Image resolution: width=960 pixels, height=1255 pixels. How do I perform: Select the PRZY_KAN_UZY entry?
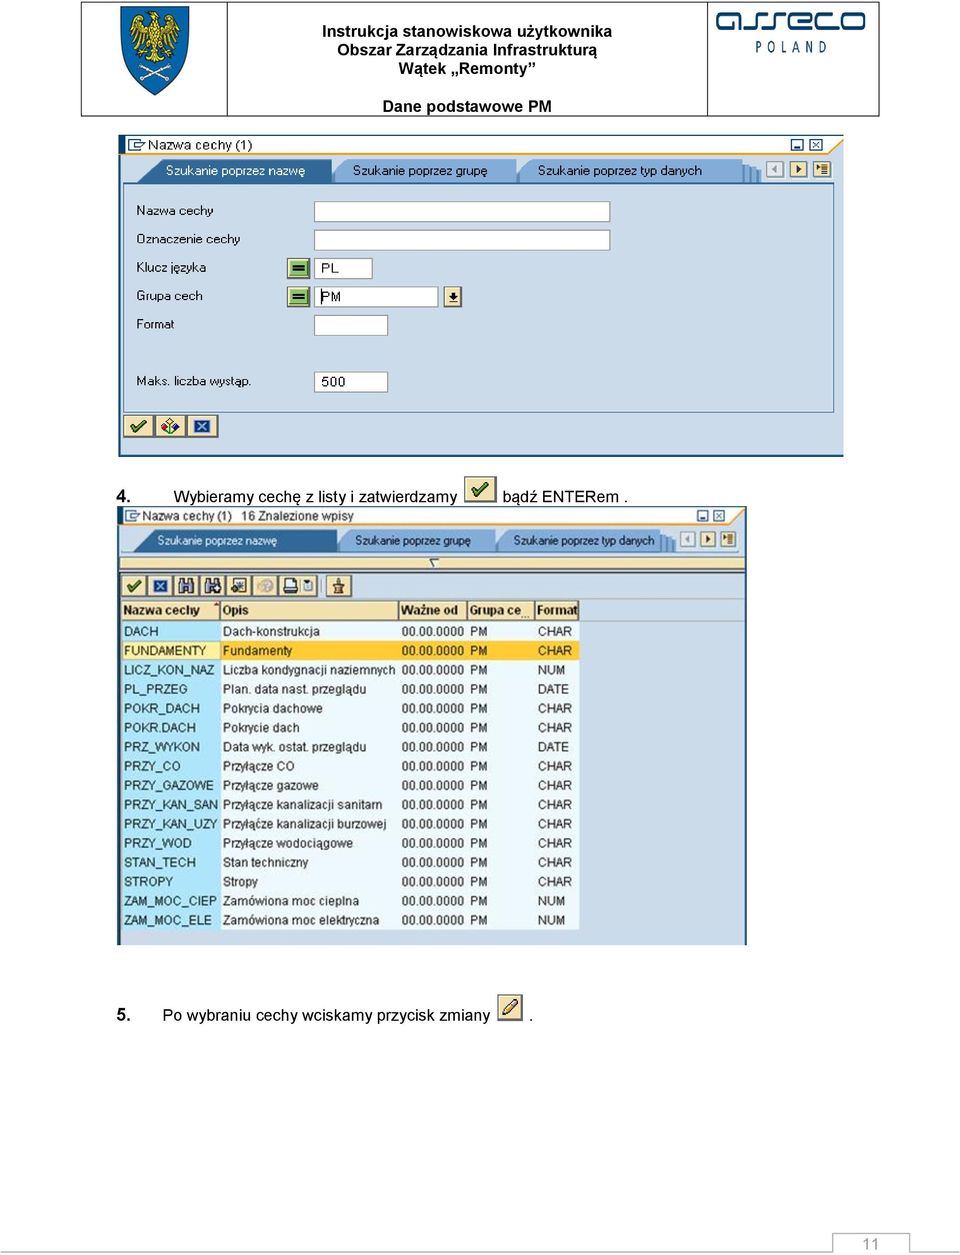(169, 824)
